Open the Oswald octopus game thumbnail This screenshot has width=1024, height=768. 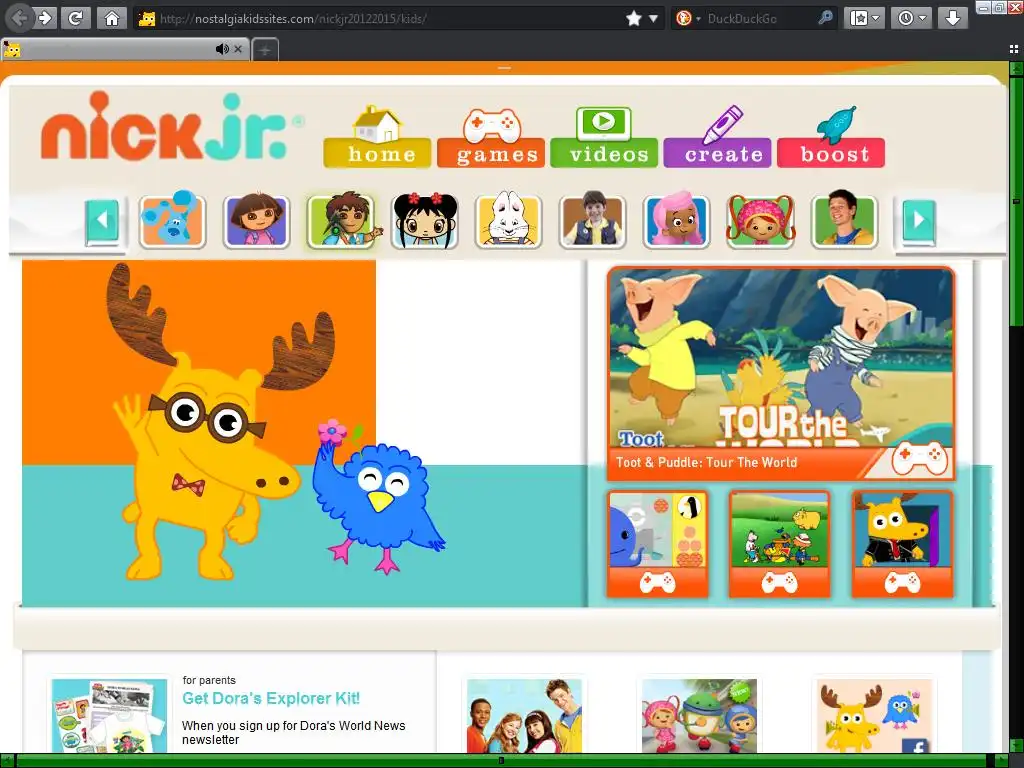click(658, 543)
